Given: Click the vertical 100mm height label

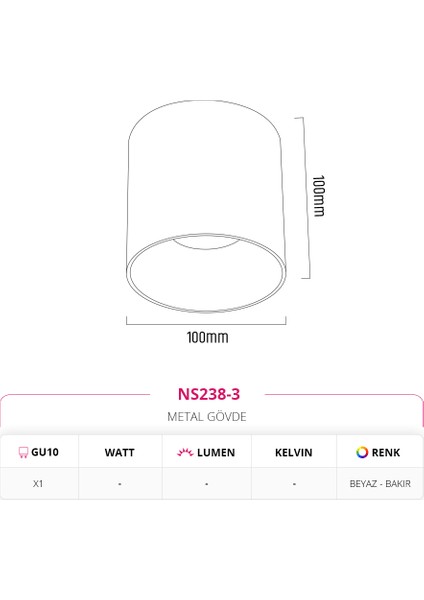Looking at the screenshot, I should [319, 196].
